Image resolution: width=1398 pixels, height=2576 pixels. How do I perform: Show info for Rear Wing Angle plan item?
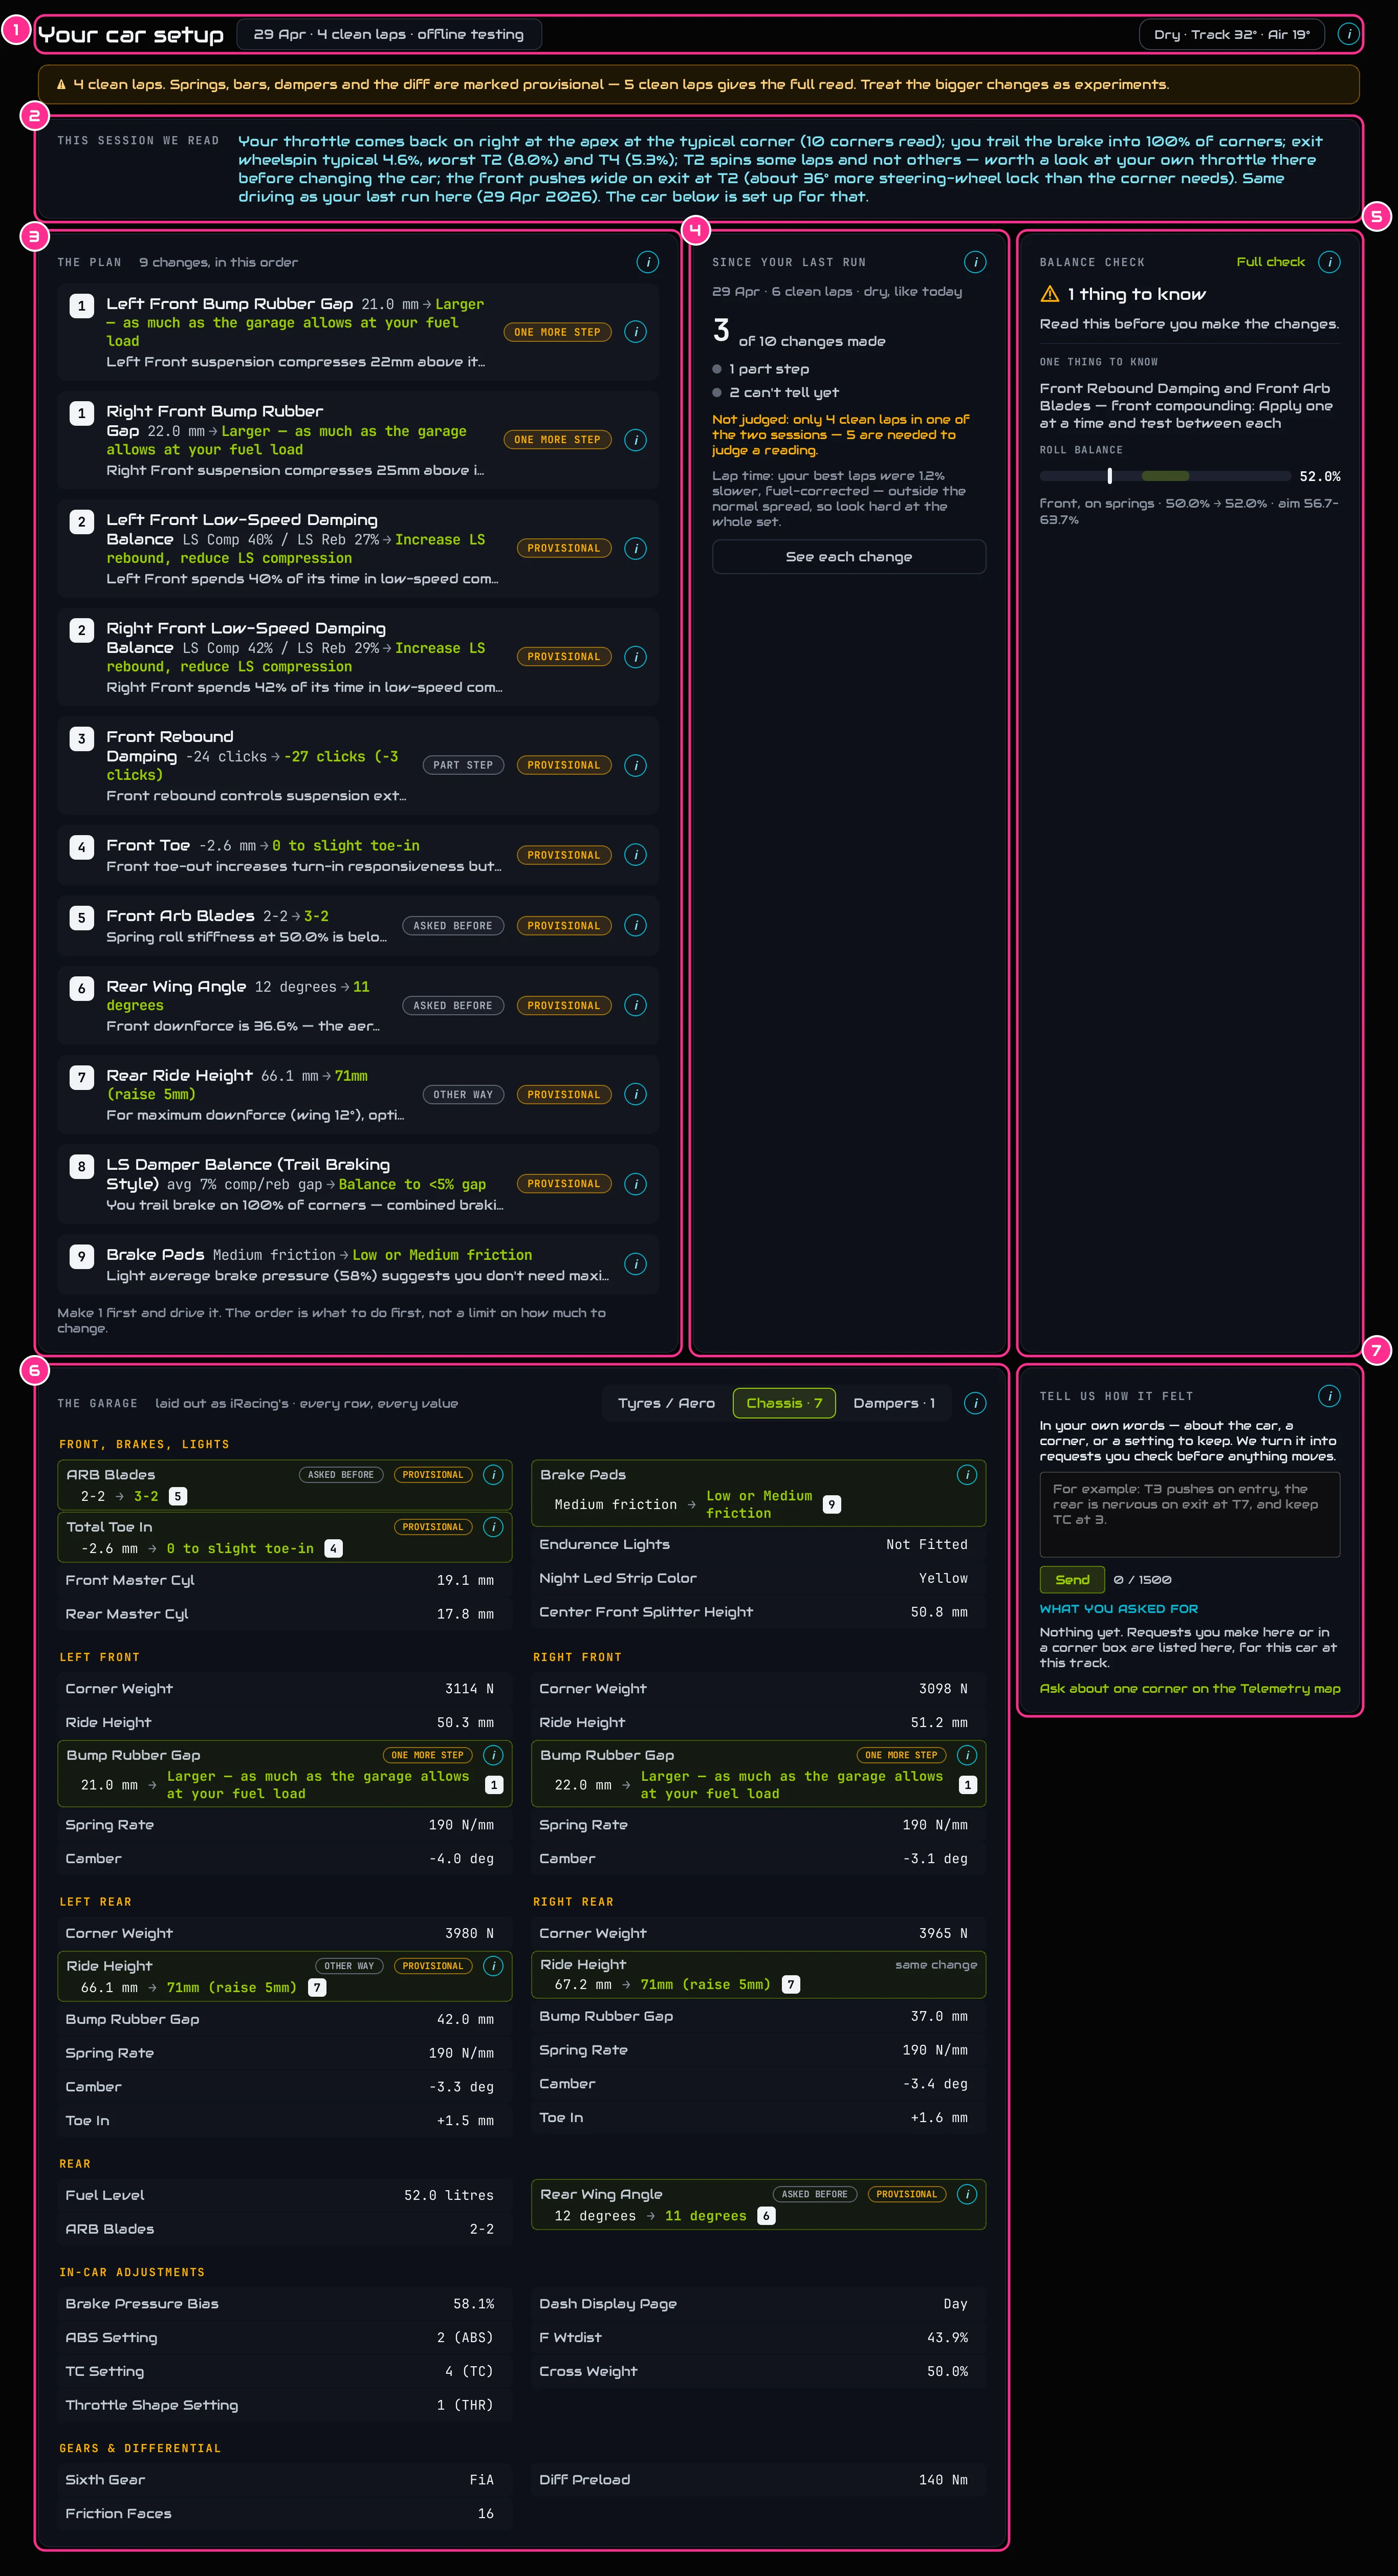(635, 1005)
